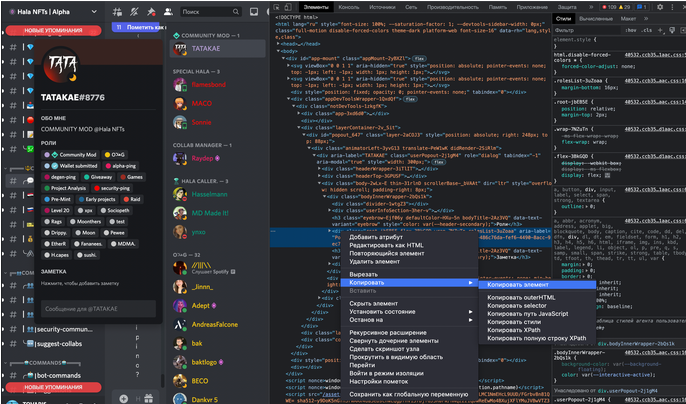
Task: Click the yellow O>•G role color dot
Action: point(107,155)
